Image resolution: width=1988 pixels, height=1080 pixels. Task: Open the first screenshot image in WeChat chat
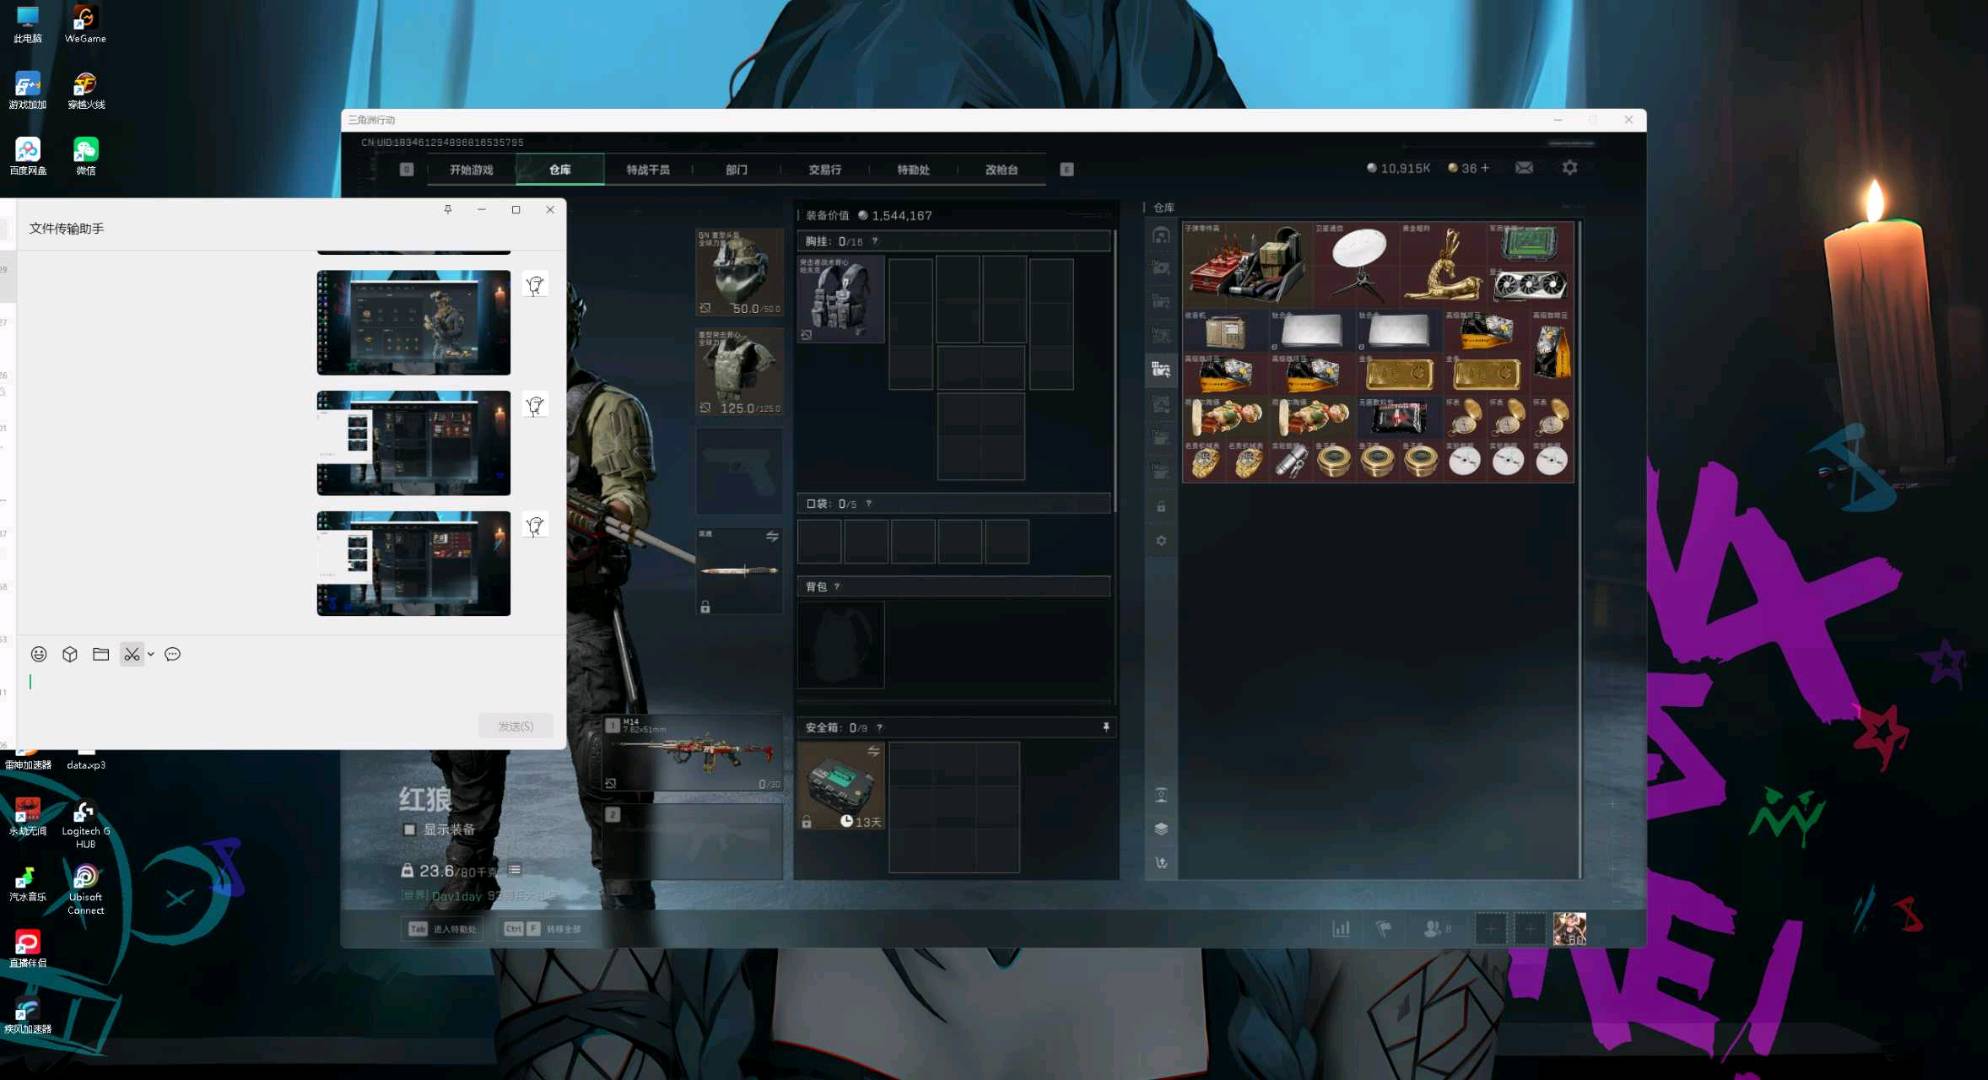413,322
